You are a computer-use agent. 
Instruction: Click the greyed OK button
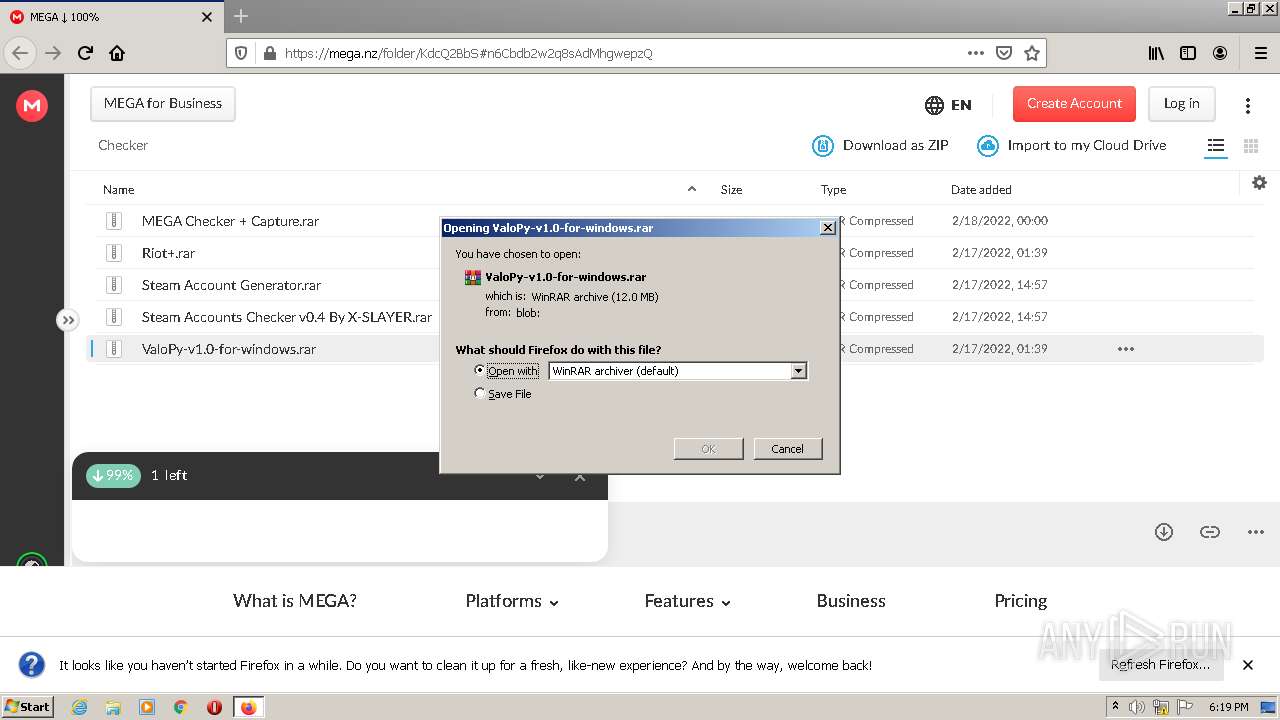coord(708,449)
